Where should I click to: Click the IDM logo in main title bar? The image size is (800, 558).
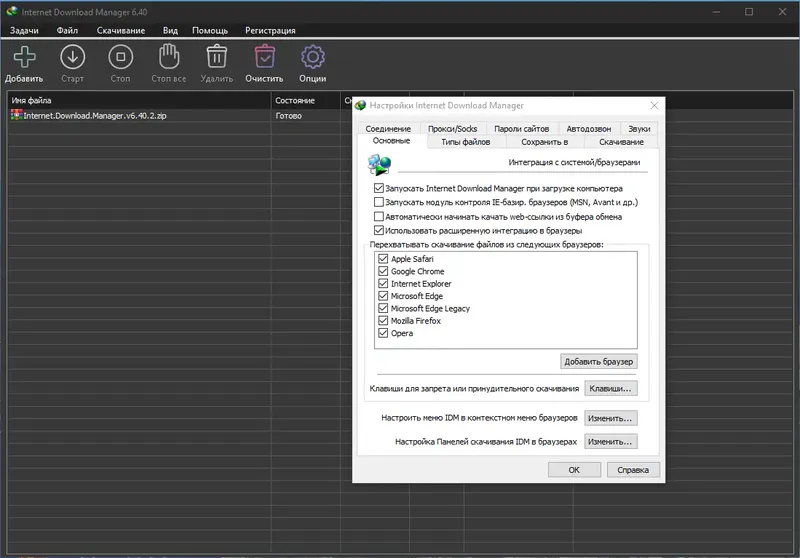(x=12, y=11)
